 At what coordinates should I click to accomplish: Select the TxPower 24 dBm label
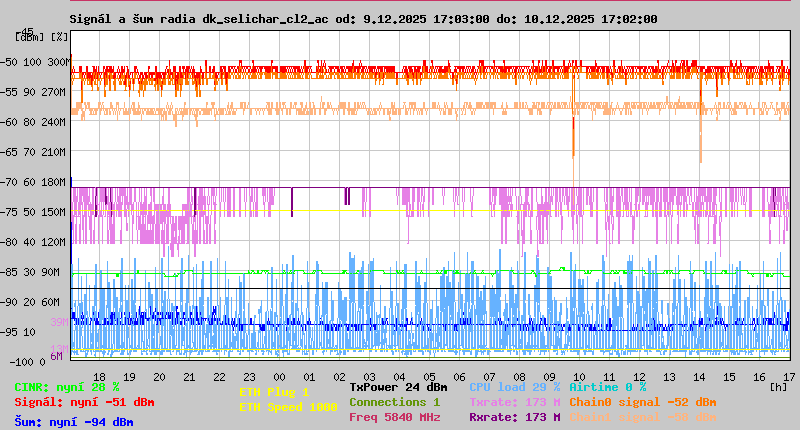tap(398, 386)
